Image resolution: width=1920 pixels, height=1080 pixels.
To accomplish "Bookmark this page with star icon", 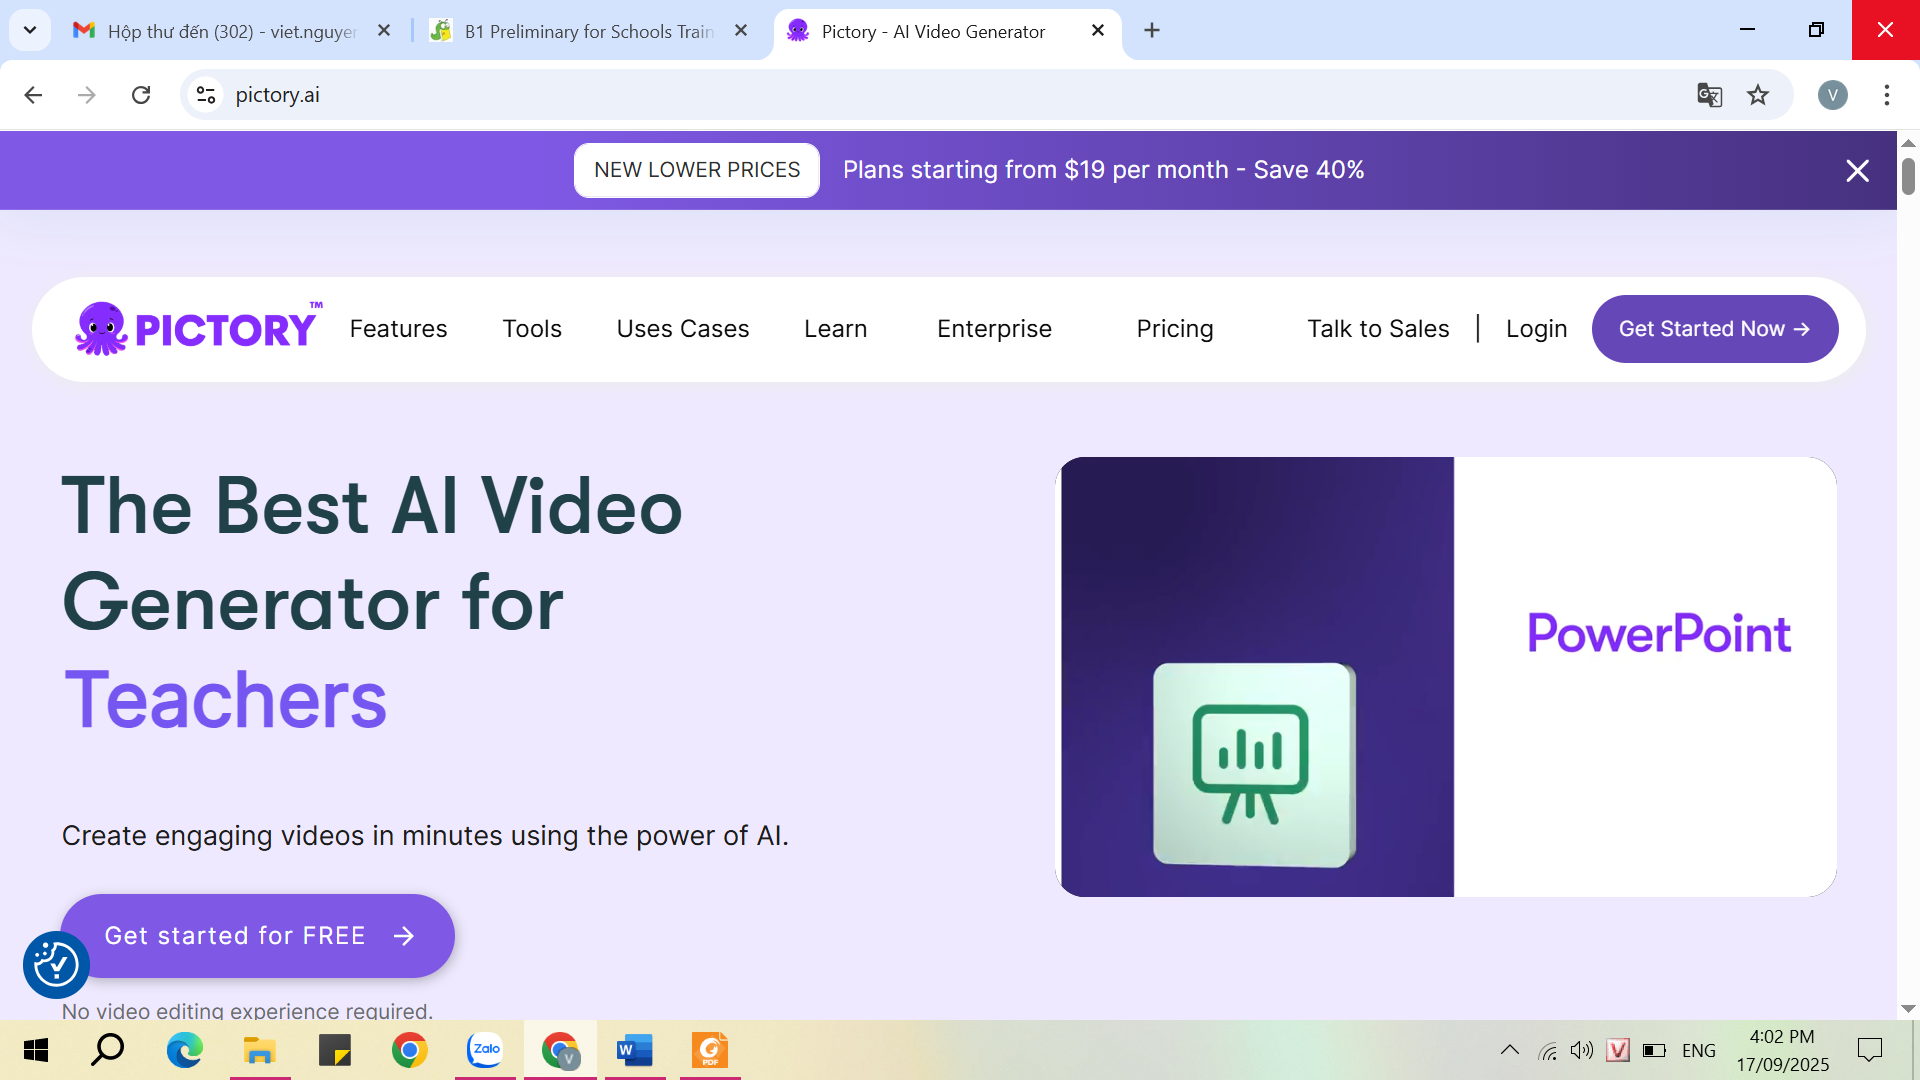I will (1758, 95).
